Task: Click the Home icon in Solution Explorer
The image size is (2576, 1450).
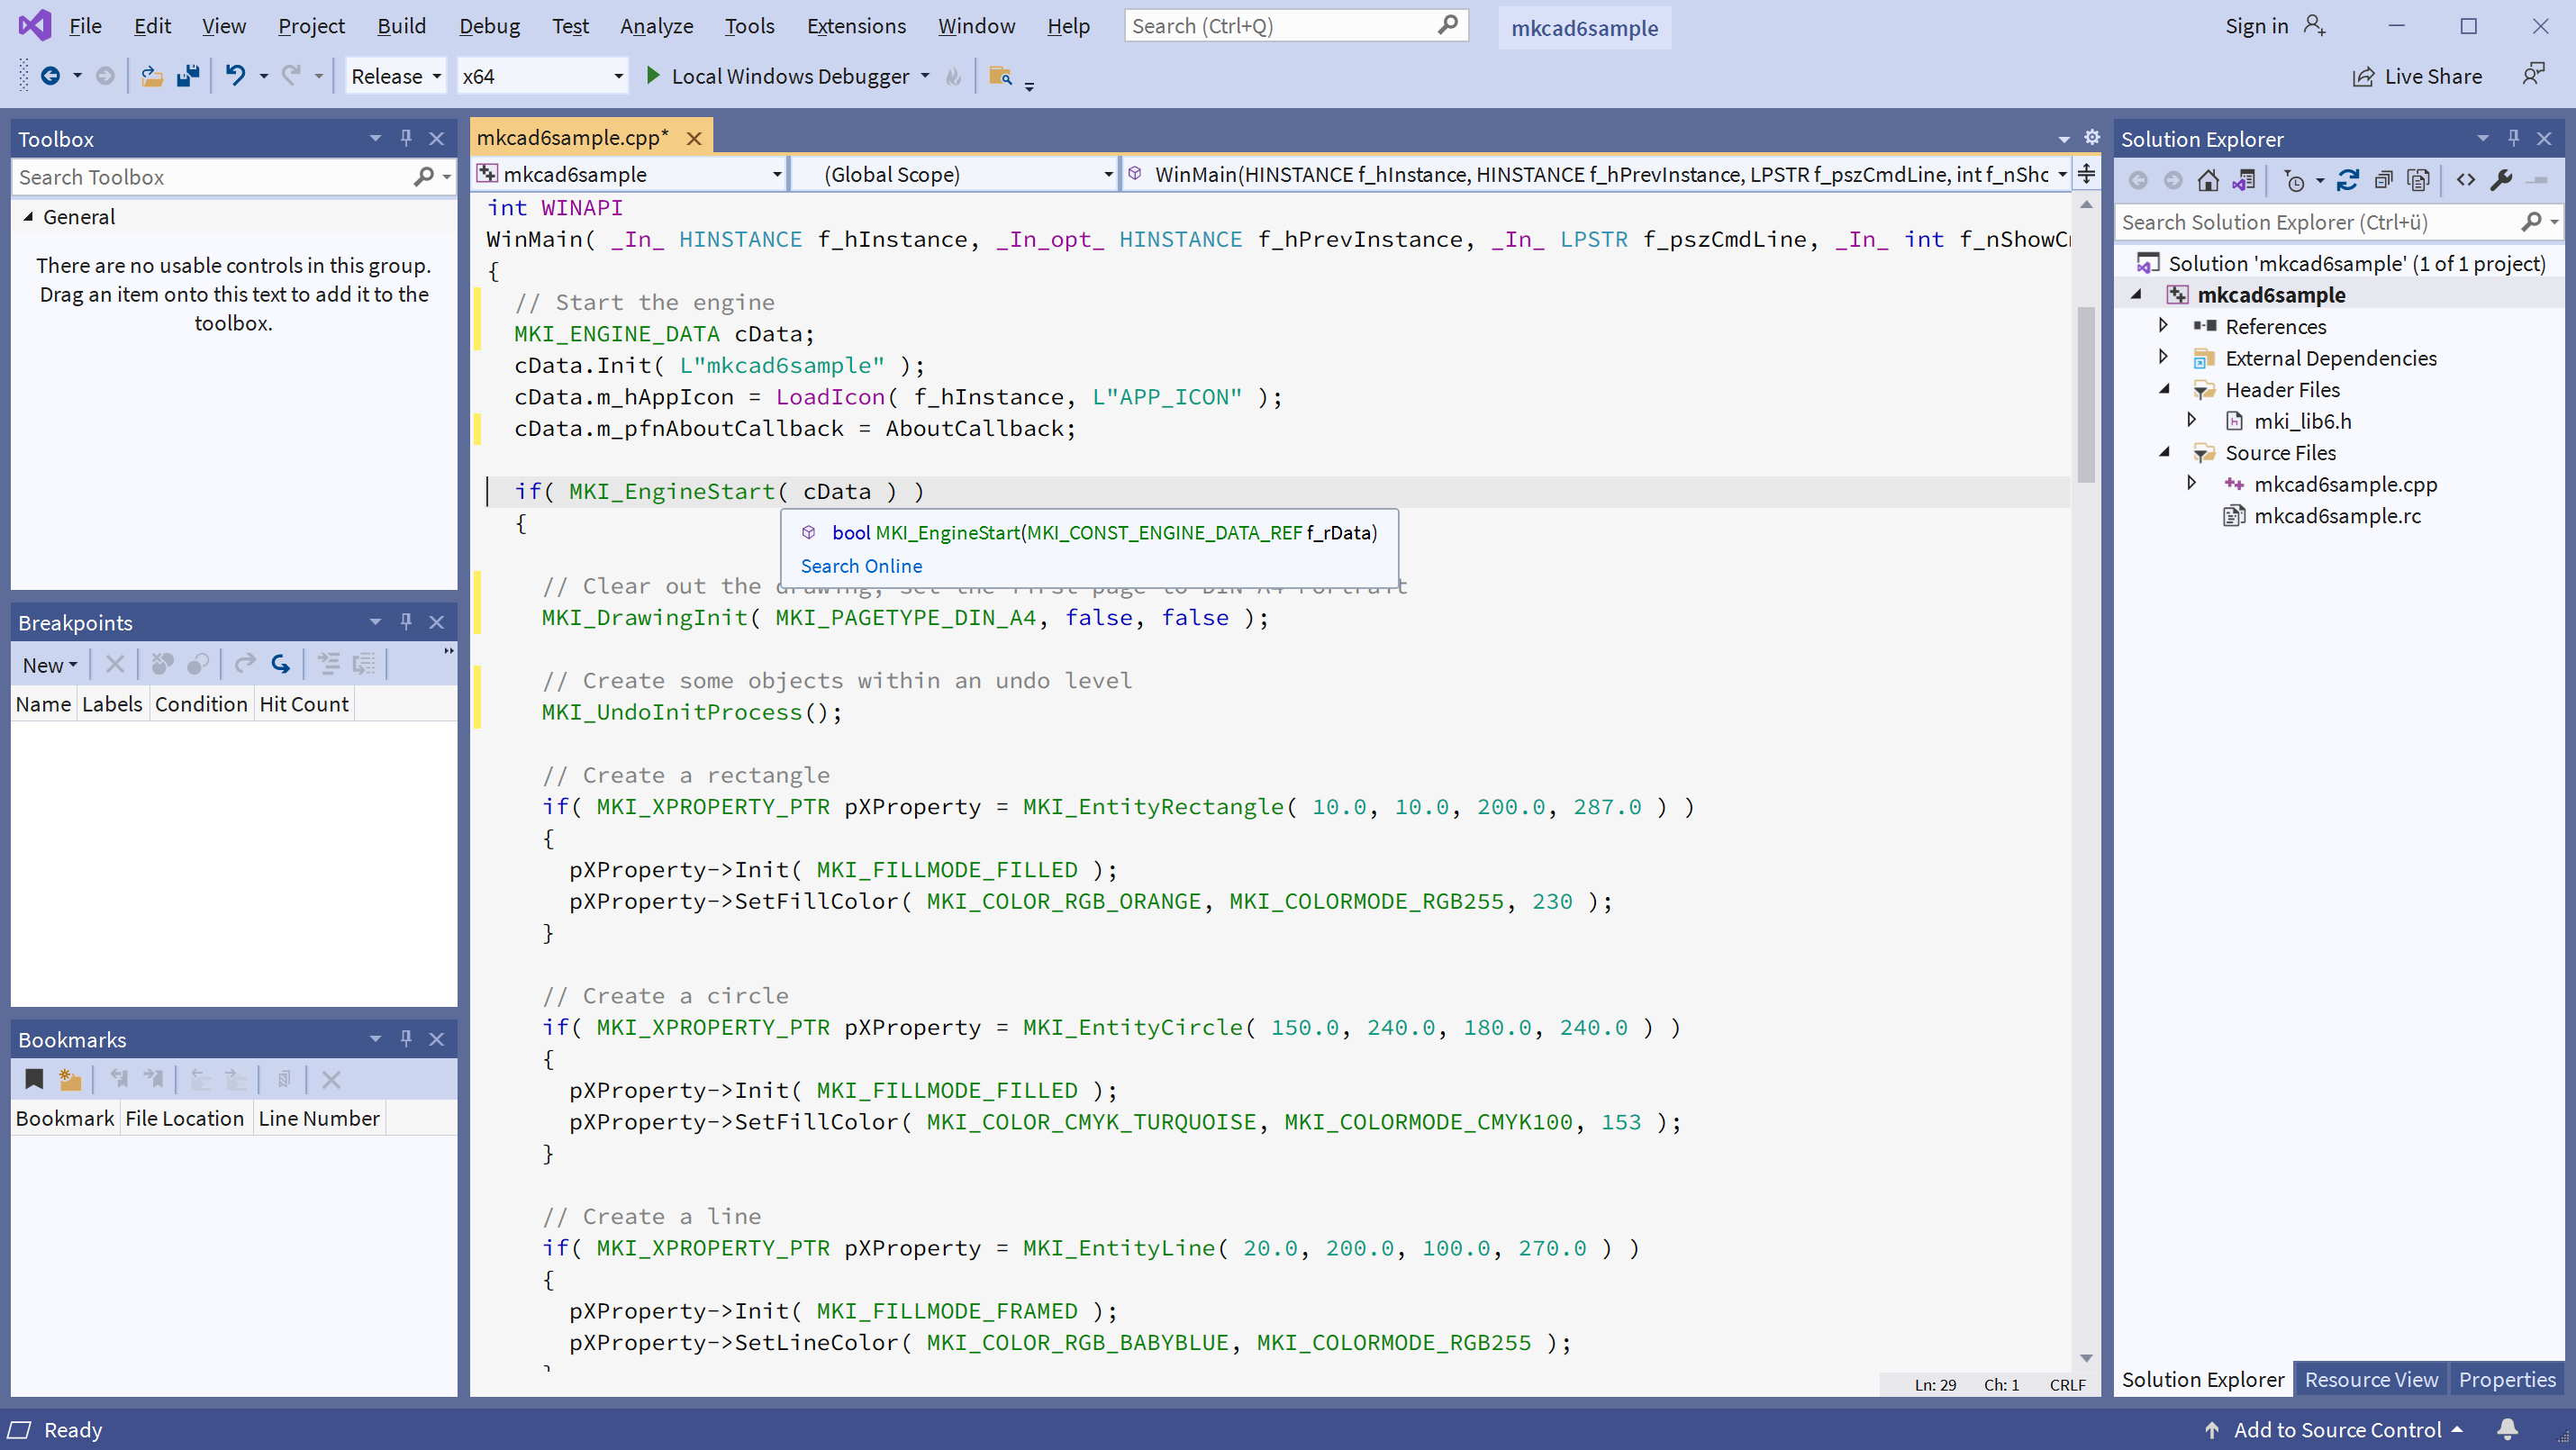Action: pos(2208,180)
